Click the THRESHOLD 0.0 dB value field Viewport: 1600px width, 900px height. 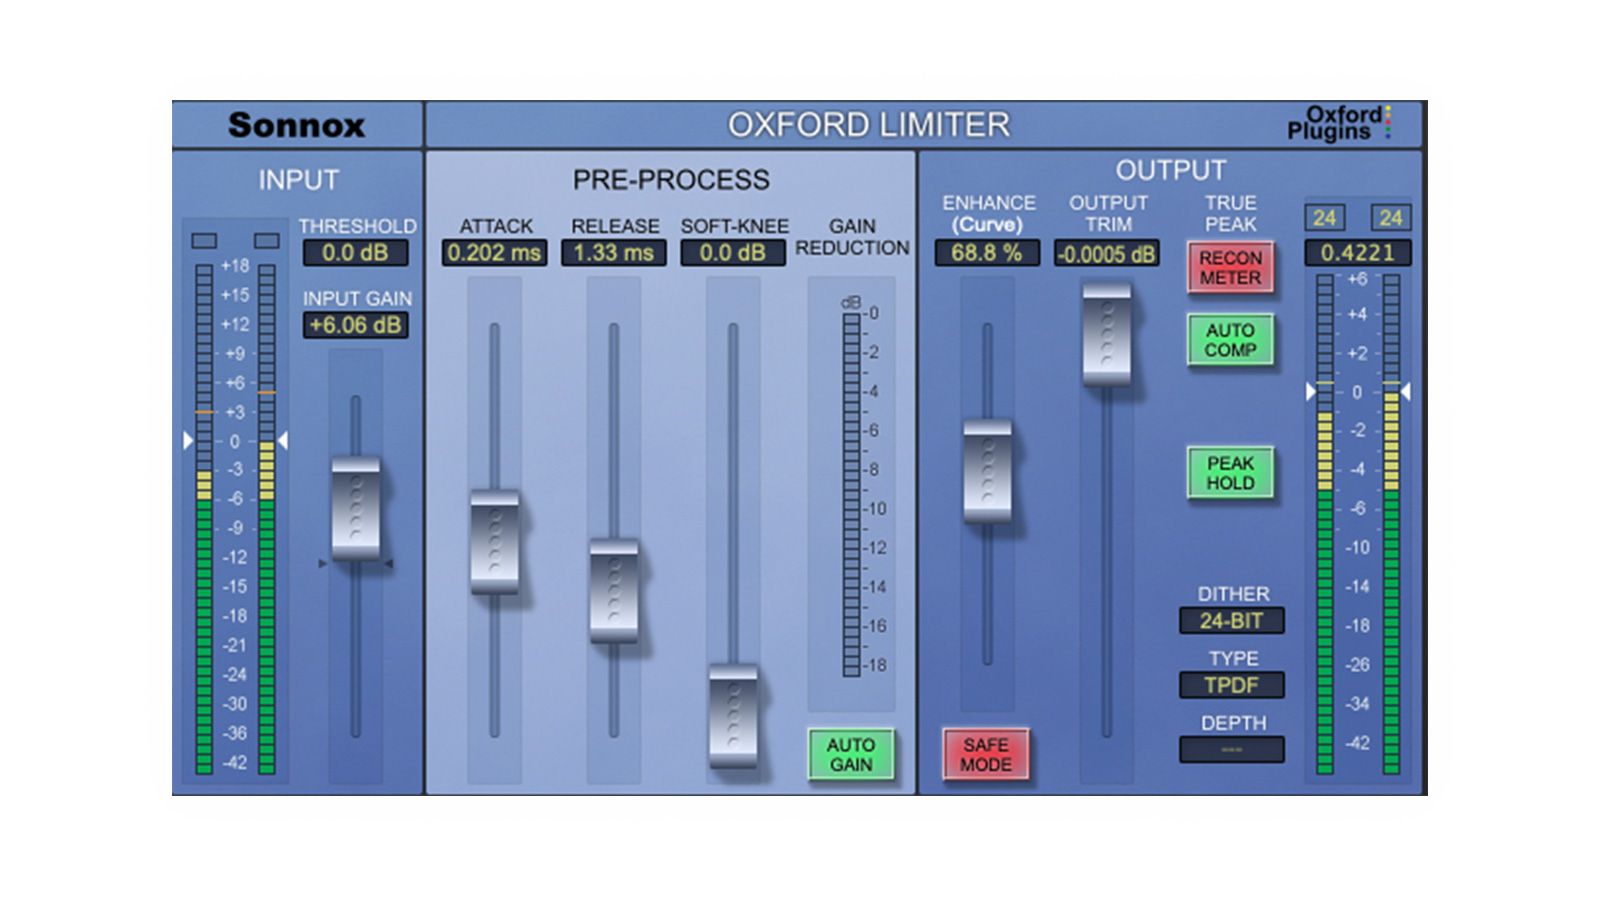click(355, 253)
